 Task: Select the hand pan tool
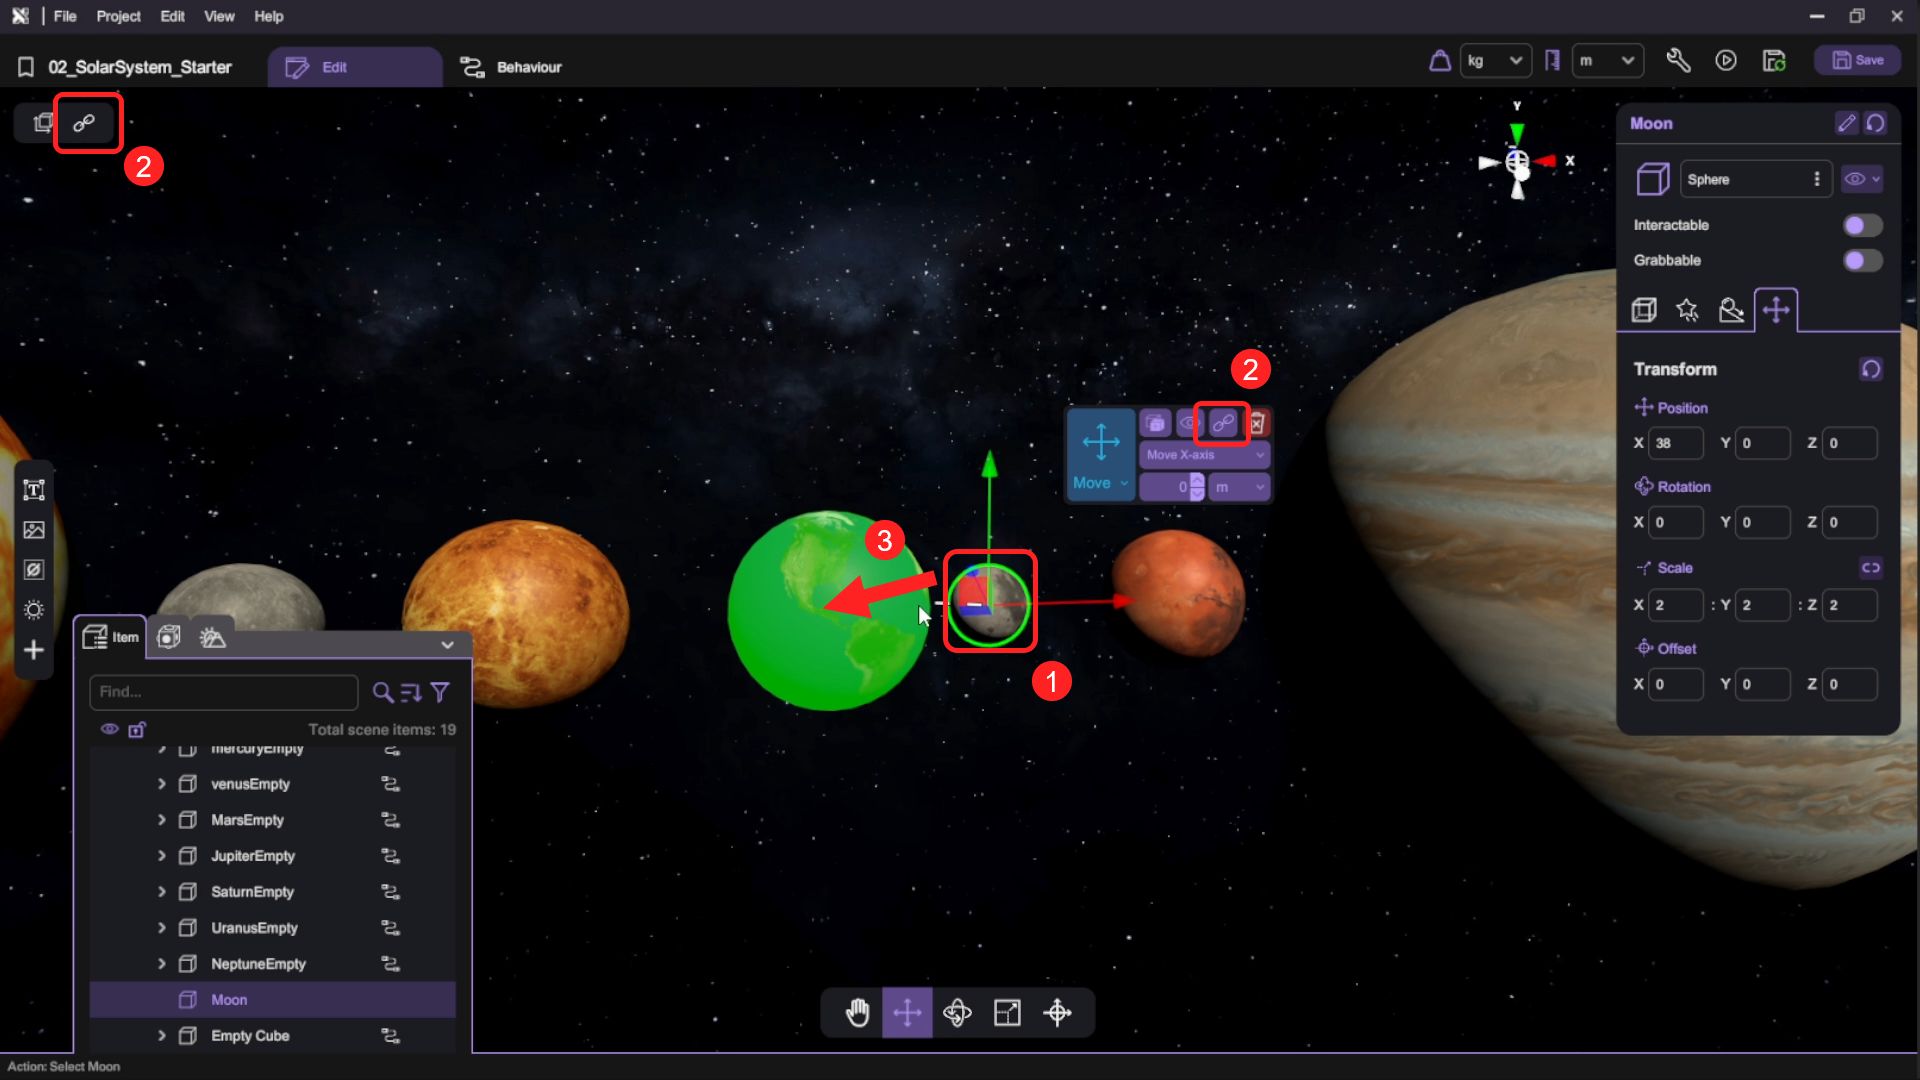point(857,1013)
